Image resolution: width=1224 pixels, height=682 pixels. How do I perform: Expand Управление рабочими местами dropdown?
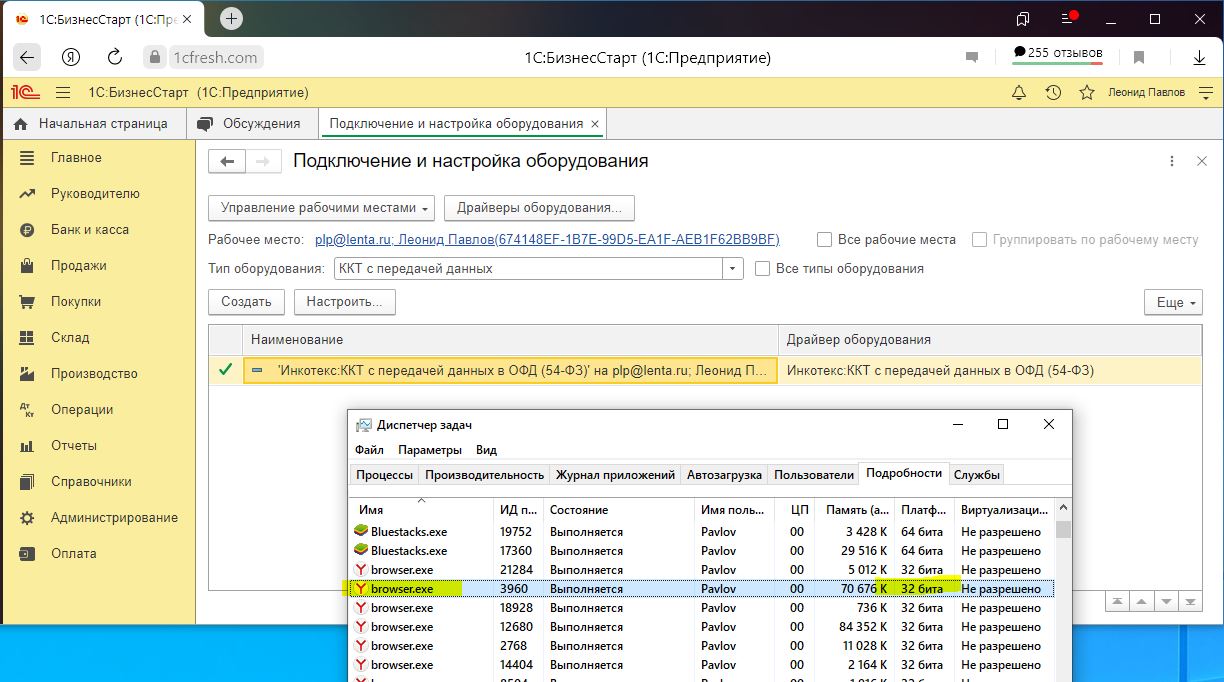tap(322, 208)
